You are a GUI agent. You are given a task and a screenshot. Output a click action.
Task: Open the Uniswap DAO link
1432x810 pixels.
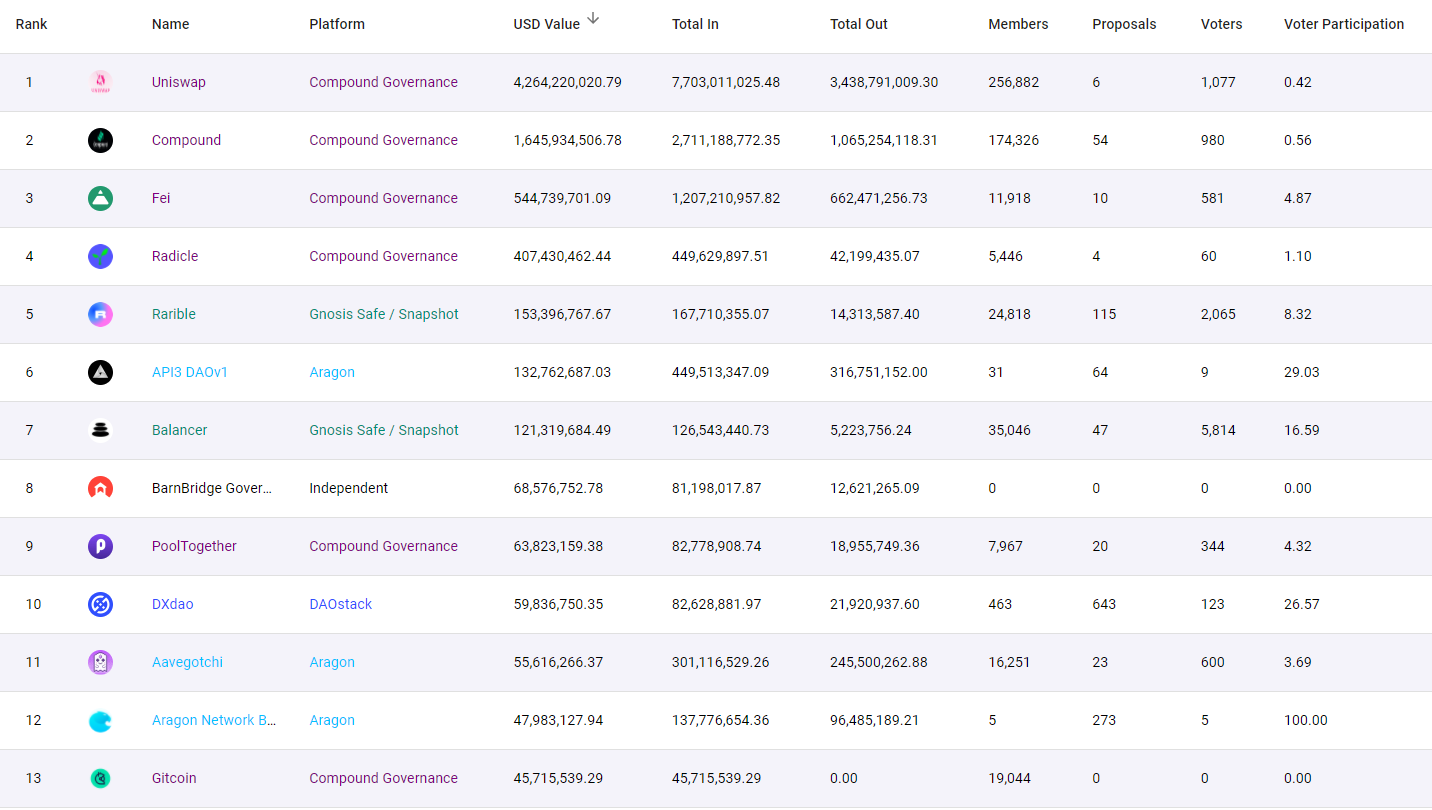point(179,82)
